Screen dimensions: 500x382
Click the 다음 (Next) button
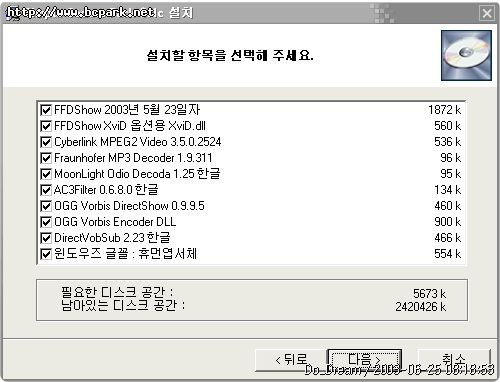coord(364,360)
